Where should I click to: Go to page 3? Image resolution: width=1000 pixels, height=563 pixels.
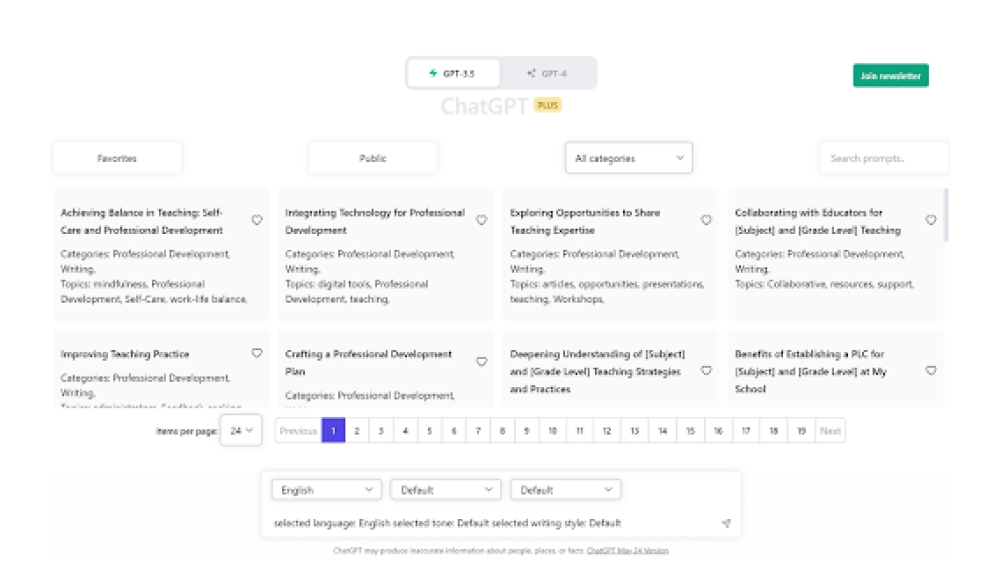[x=381, y=431]
